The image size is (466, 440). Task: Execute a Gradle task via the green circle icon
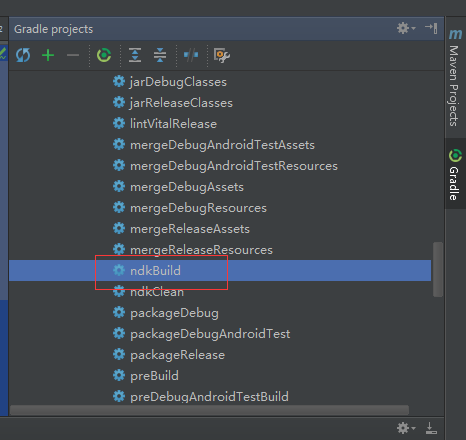(x=104, y=55)
